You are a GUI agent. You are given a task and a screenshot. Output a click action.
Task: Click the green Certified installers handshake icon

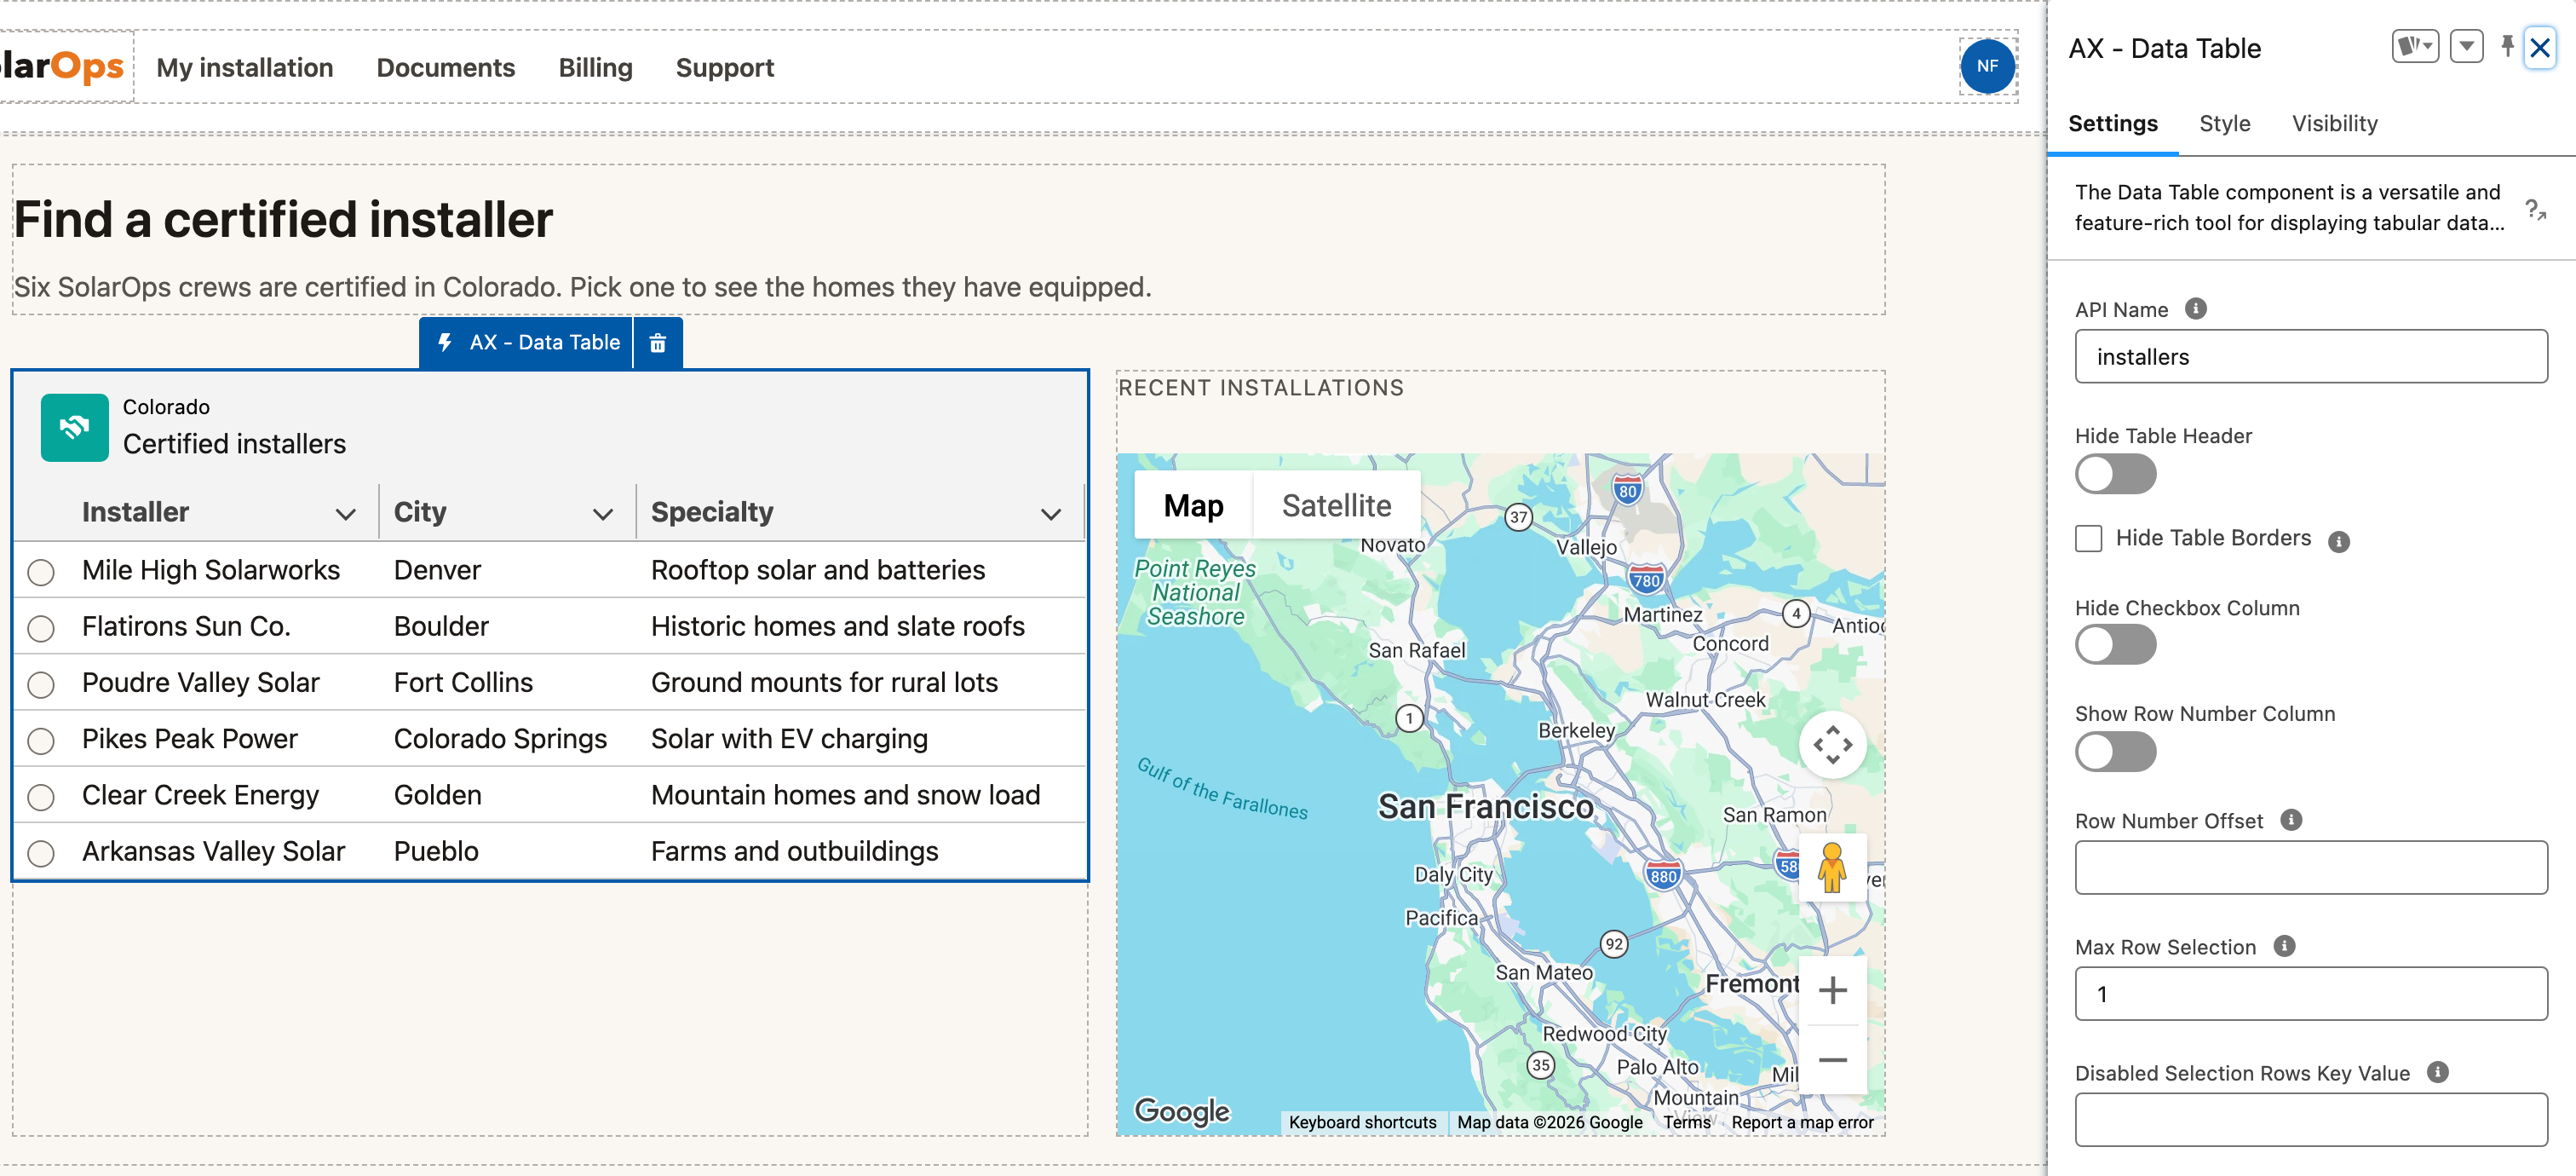tap(74, 427)
